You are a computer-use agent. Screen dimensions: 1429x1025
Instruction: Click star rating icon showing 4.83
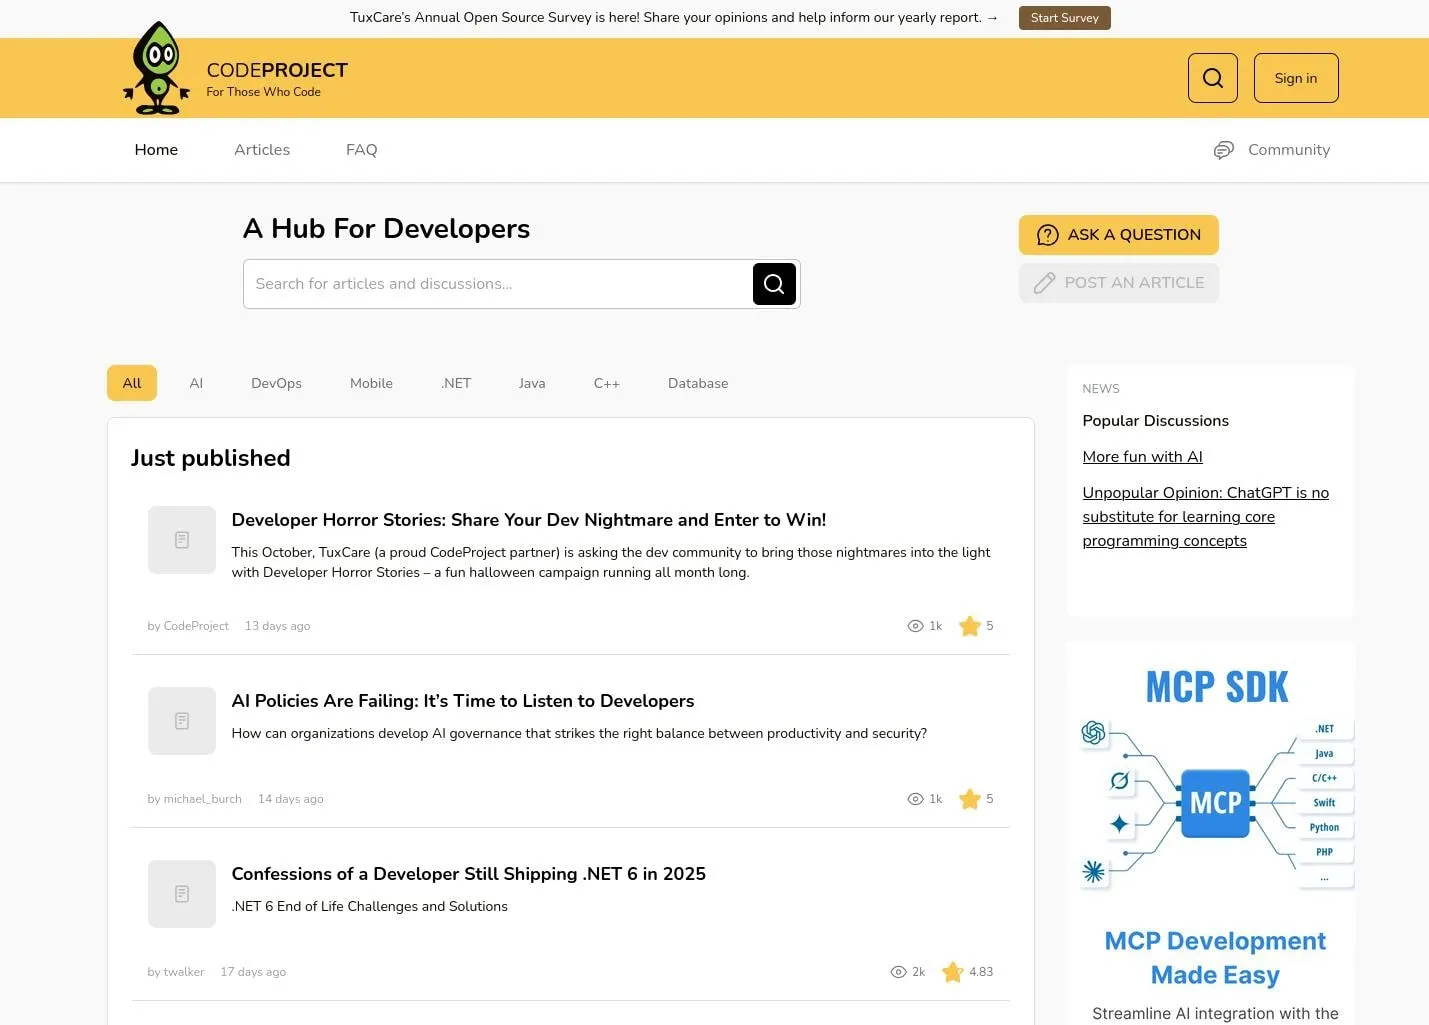pyautogui.click(x=953, y=972)
